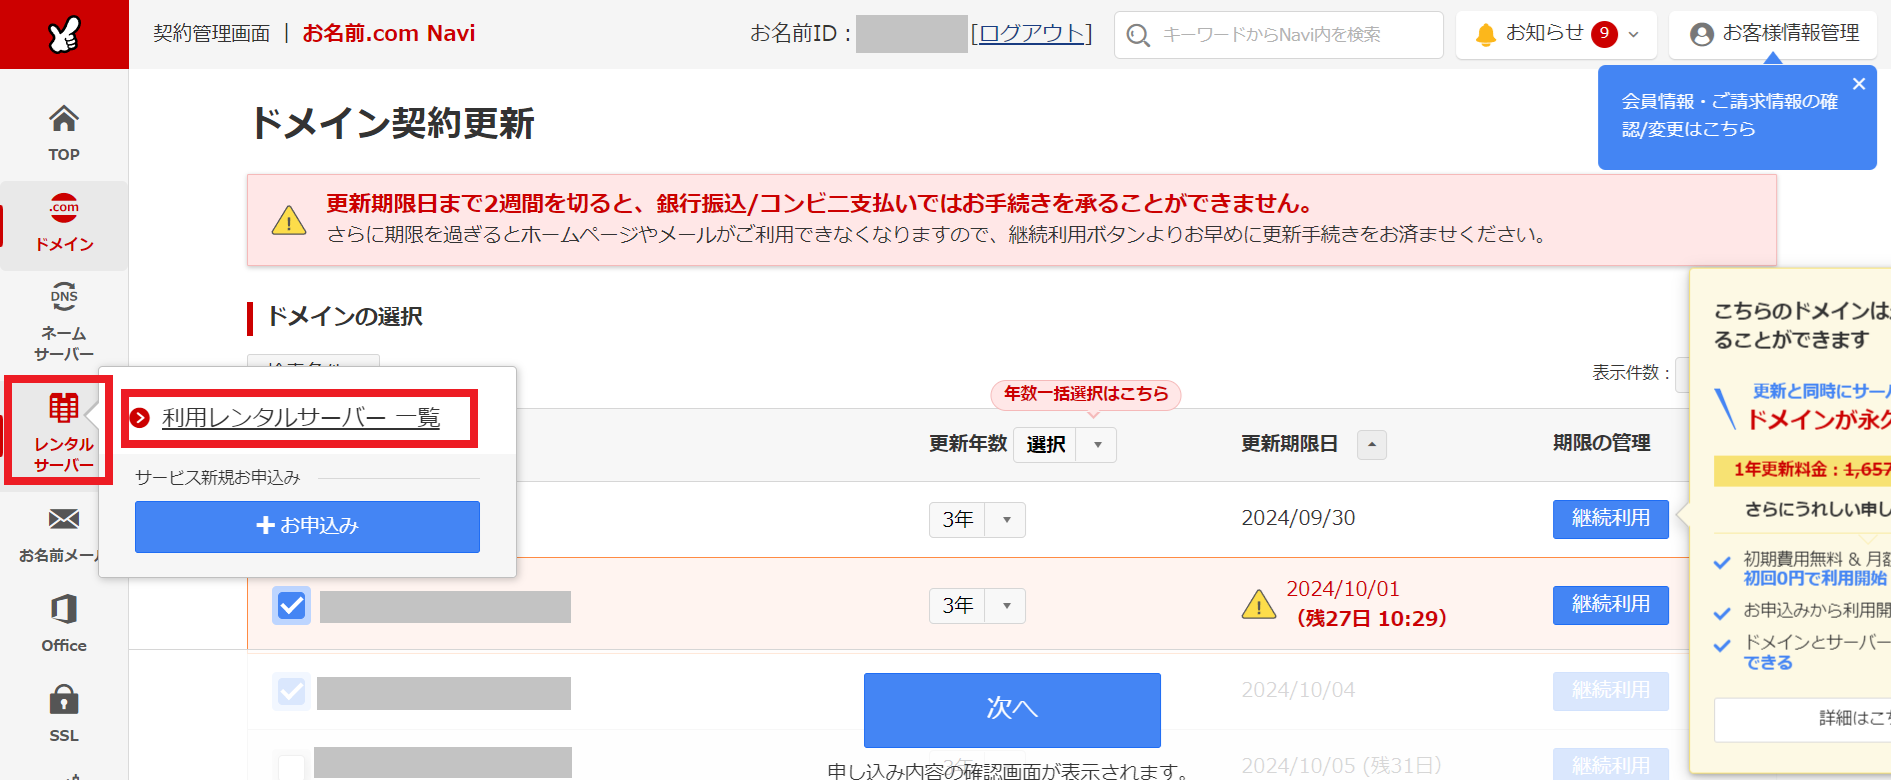Click the warning triangle beside 2024/10/01
1891x780 pixels.
(1259, 604)
